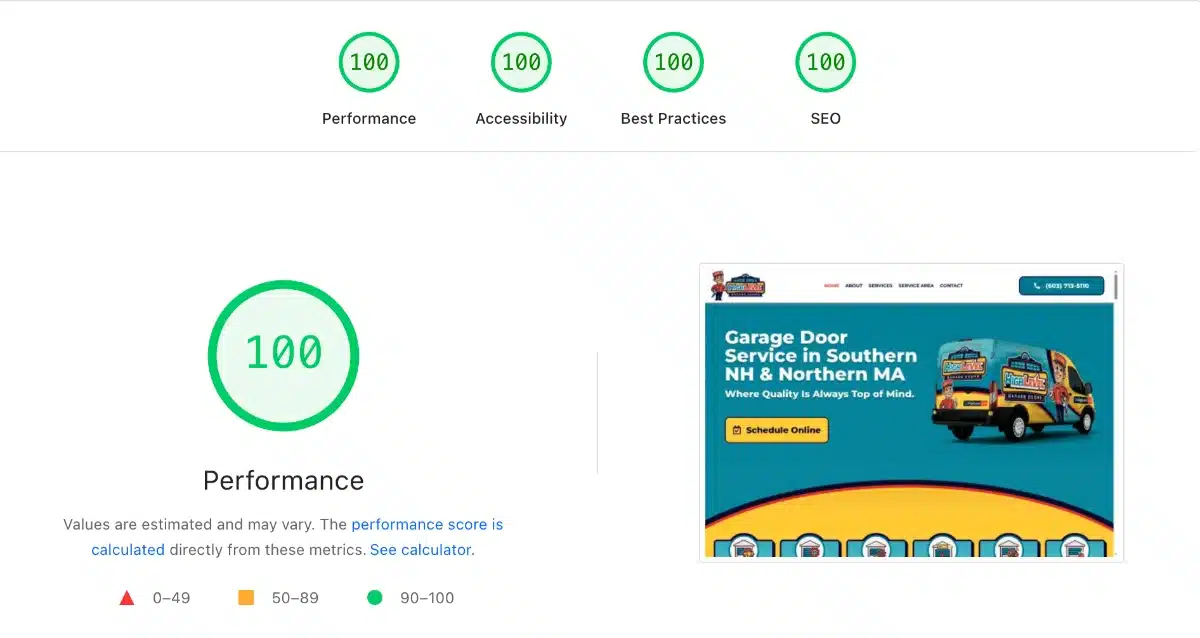Go to SERVICE AREA in the navigation
The image size is (1200, 638).
916,286
